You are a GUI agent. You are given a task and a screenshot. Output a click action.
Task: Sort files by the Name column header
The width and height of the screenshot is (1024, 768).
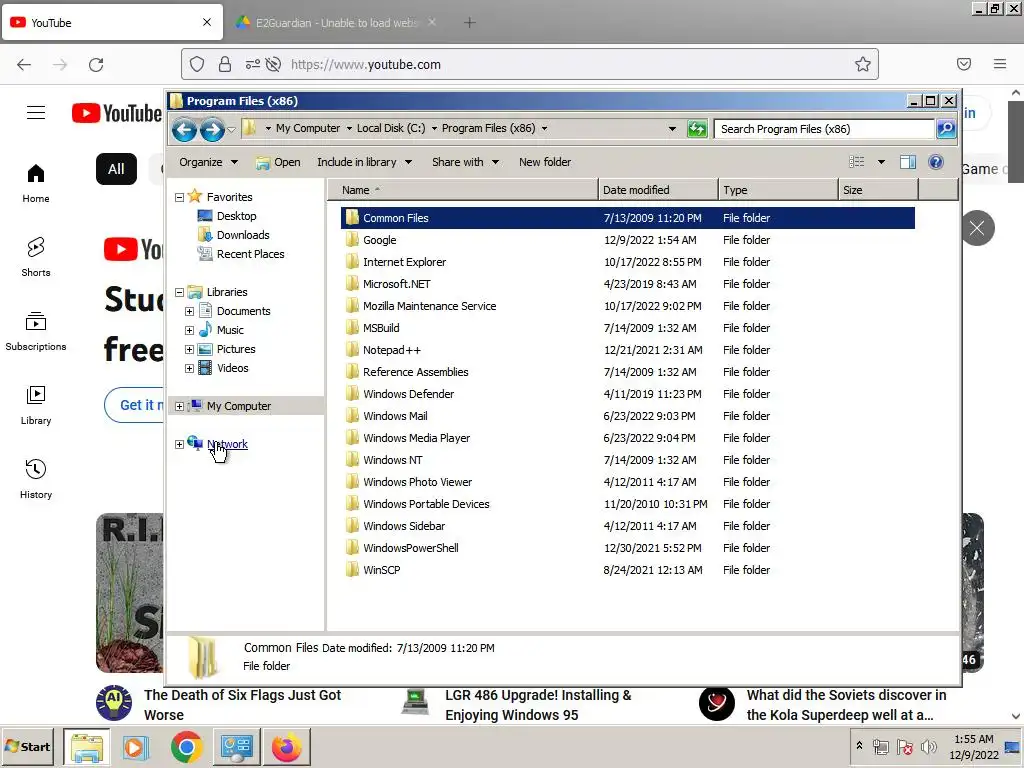point(462,189)
